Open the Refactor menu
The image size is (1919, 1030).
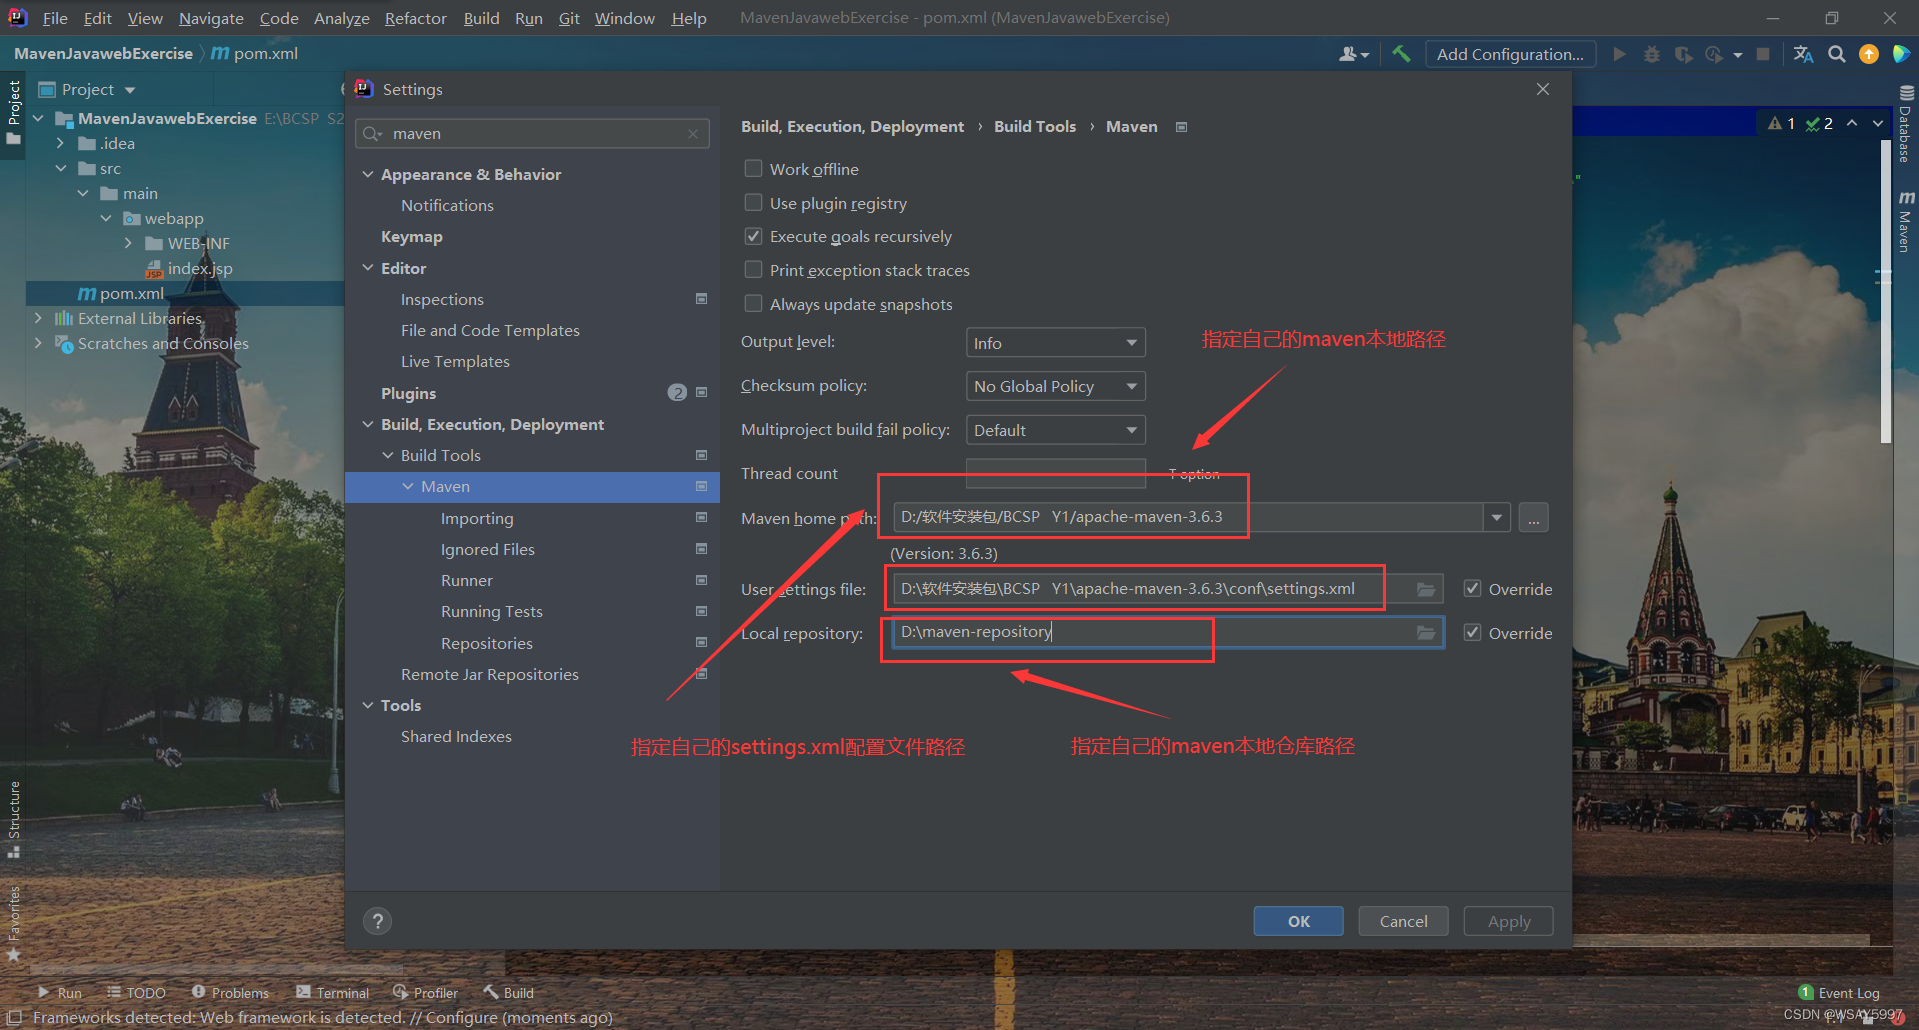[x=415, y=18]
